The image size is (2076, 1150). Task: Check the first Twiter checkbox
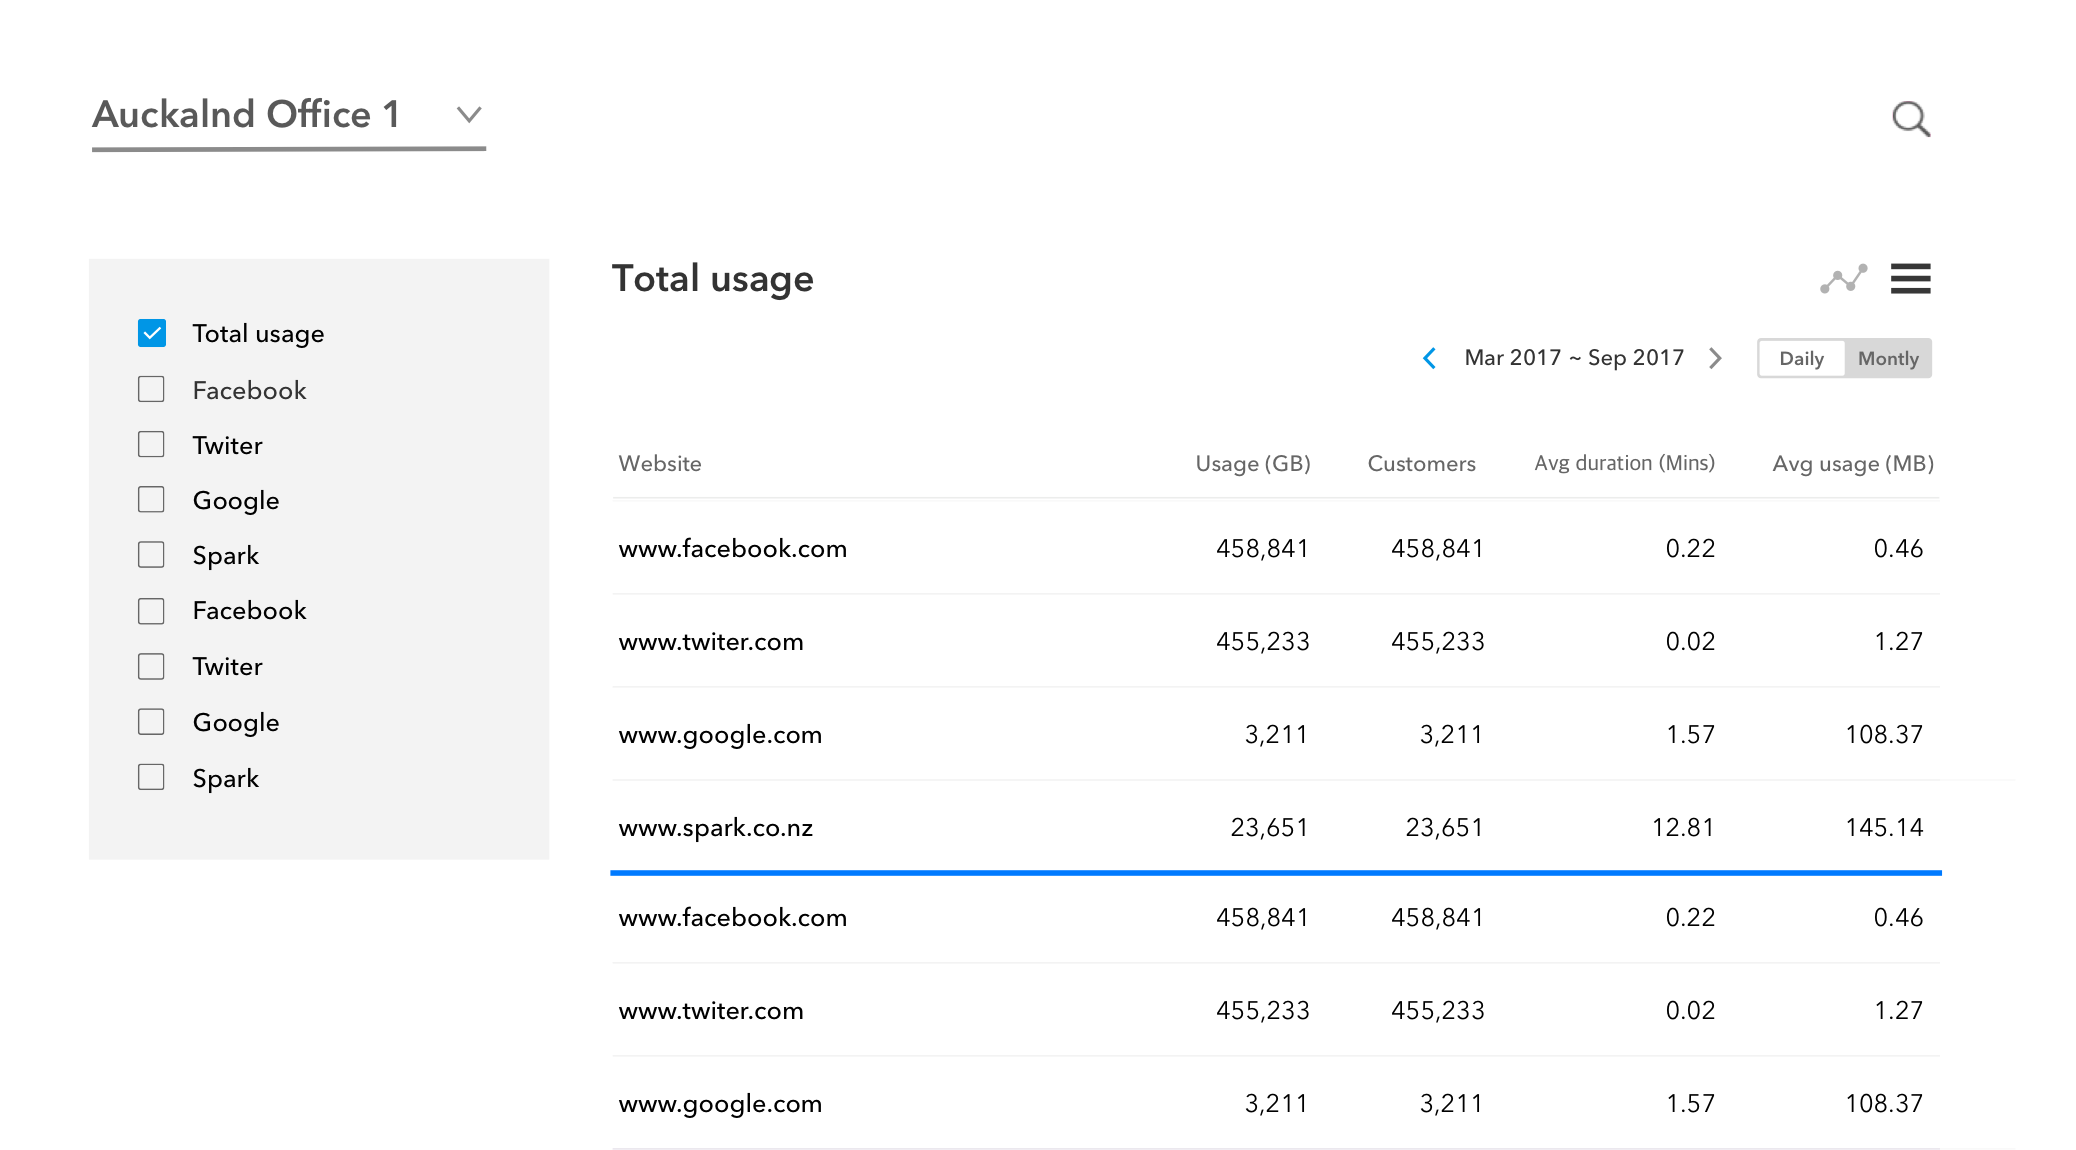(152, 444)
